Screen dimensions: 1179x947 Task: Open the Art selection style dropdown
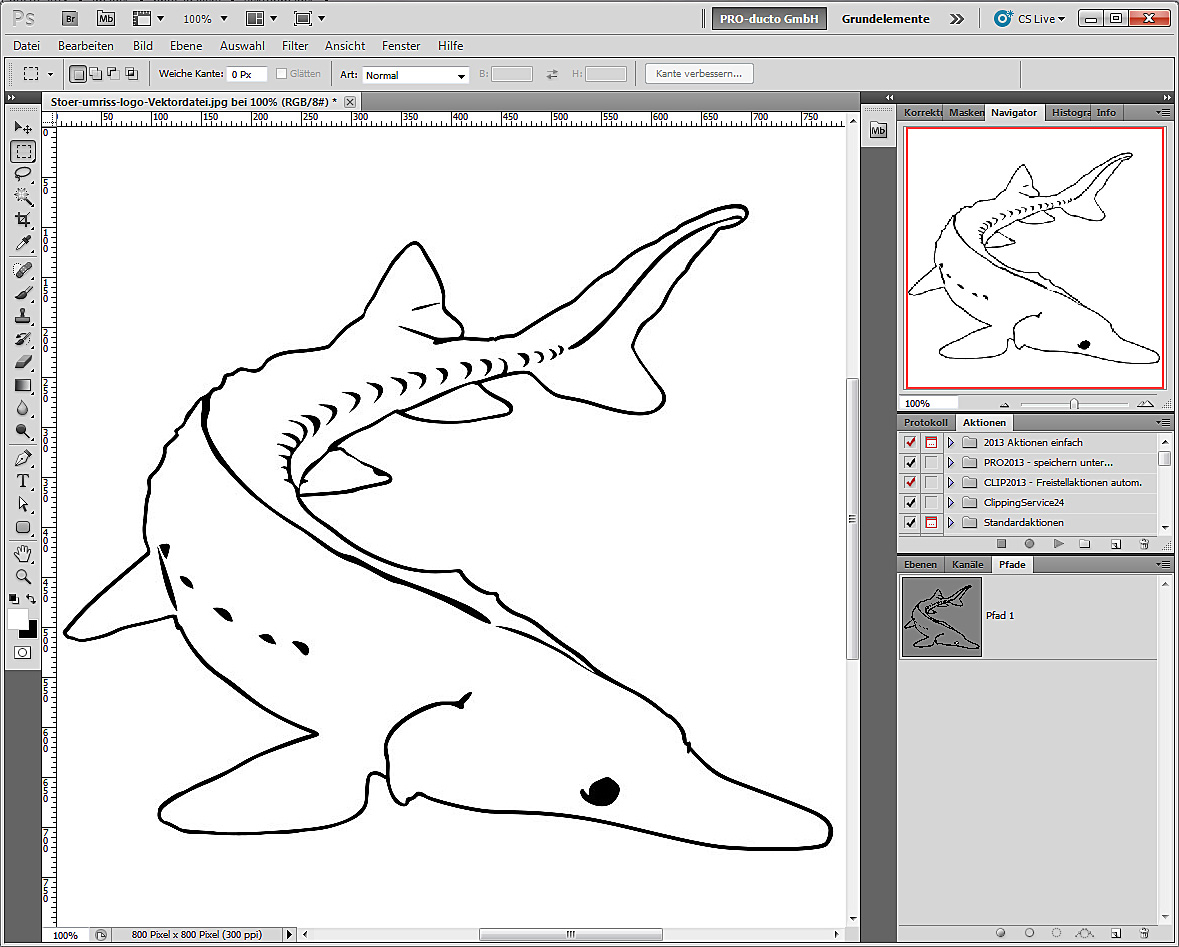tap(416, 75)
